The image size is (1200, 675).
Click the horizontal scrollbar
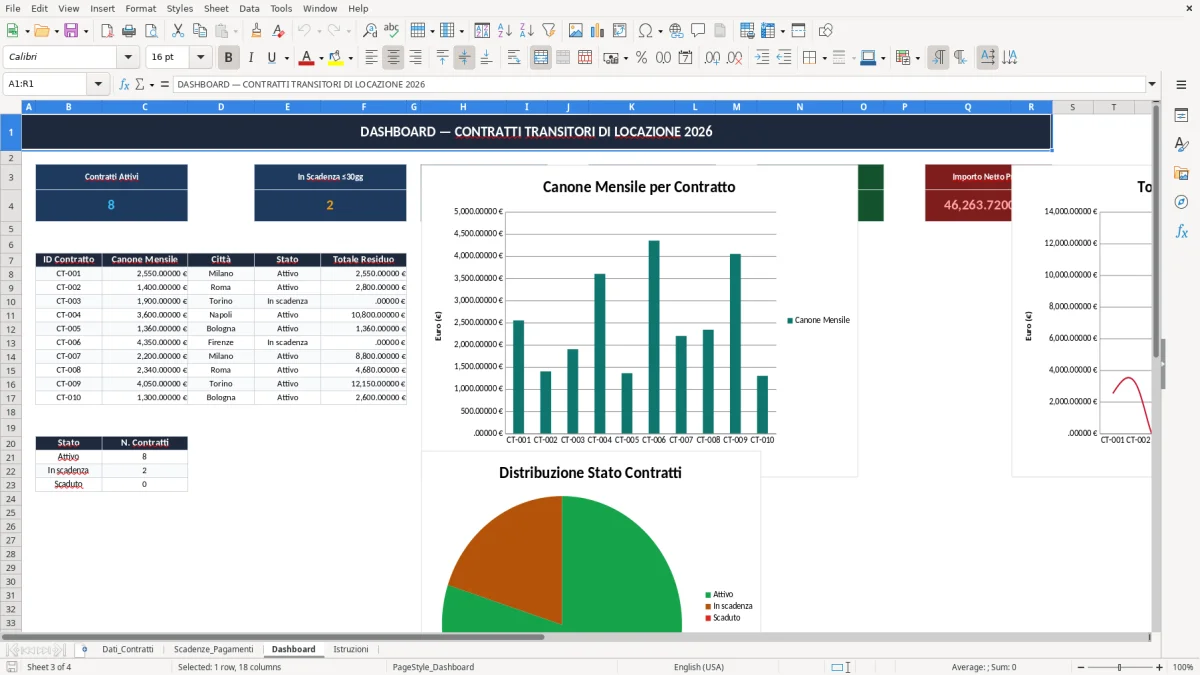272,637
